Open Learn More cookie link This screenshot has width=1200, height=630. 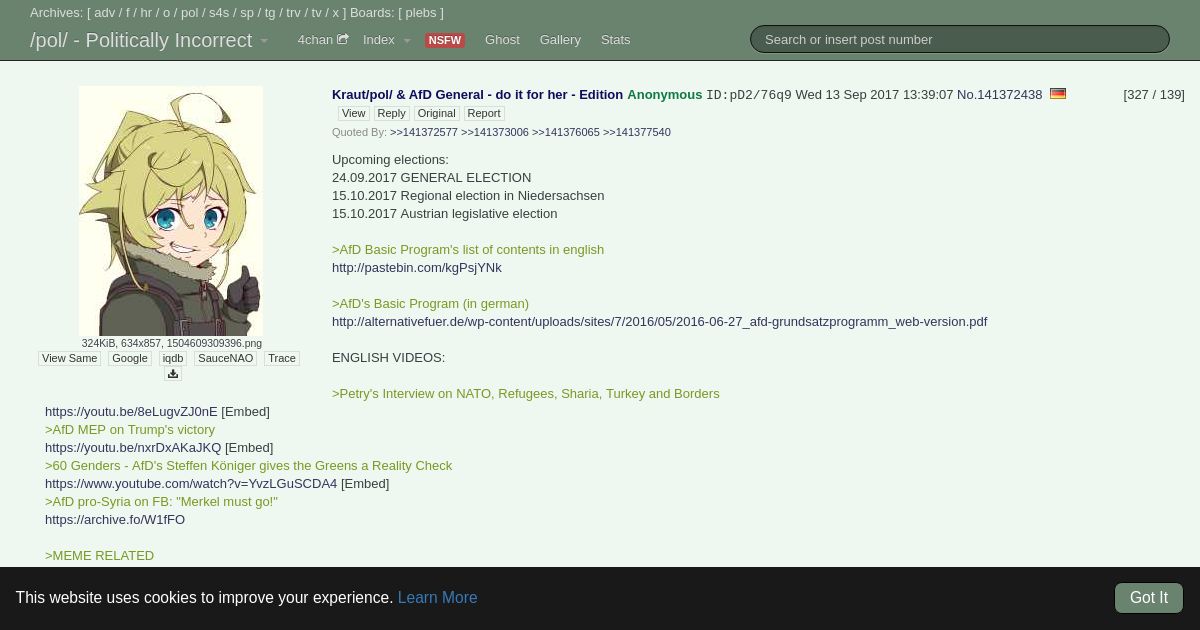tap(437, 597)
